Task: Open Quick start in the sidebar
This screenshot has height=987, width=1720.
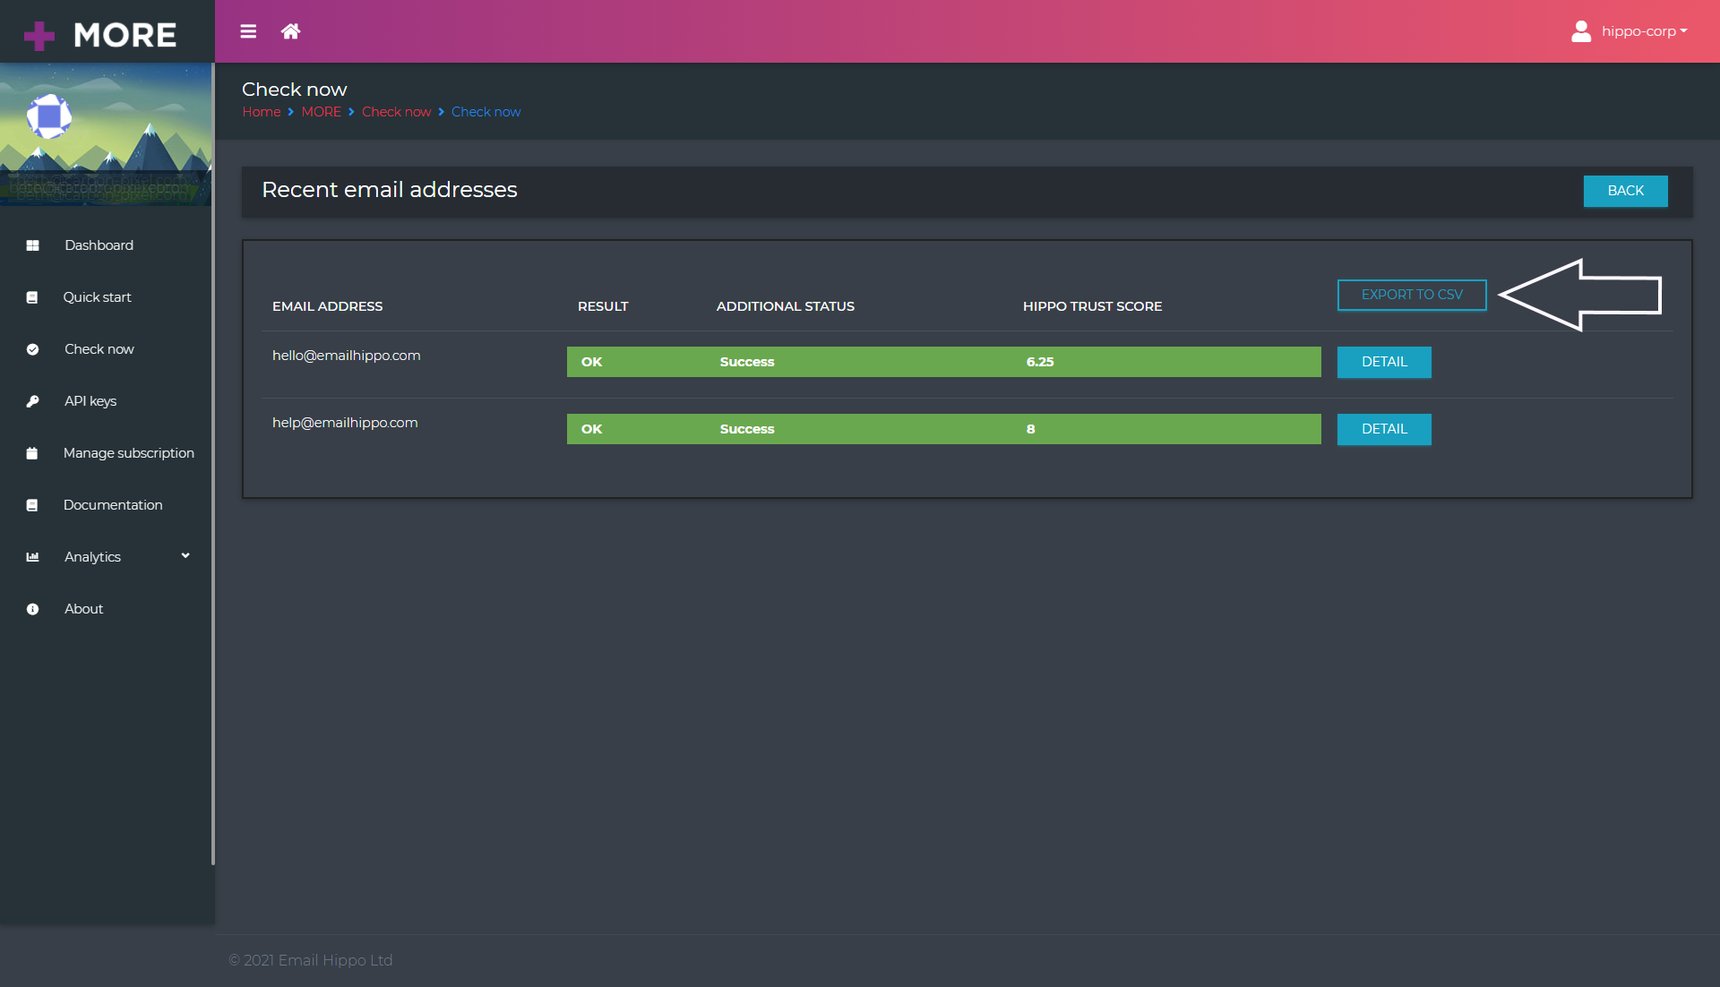Action: point(97,298)
